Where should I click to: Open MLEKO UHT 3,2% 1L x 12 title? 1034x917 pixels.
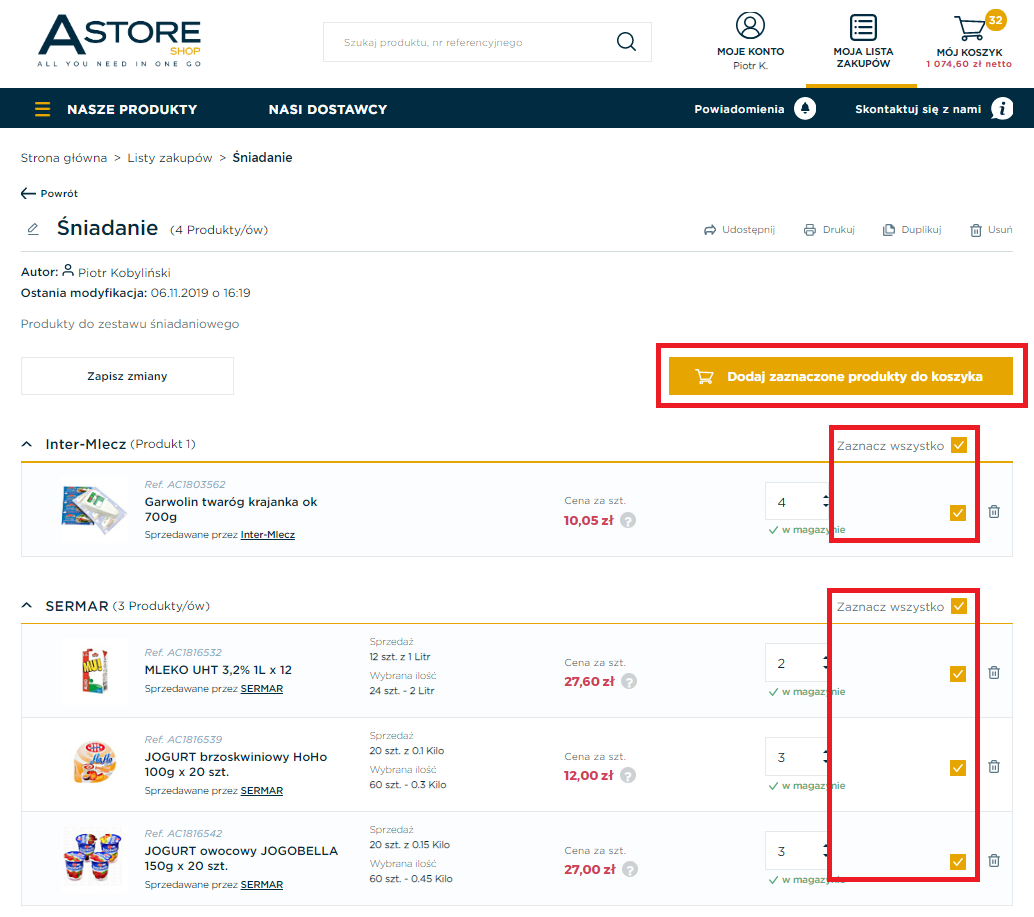[x=218, y=670]
